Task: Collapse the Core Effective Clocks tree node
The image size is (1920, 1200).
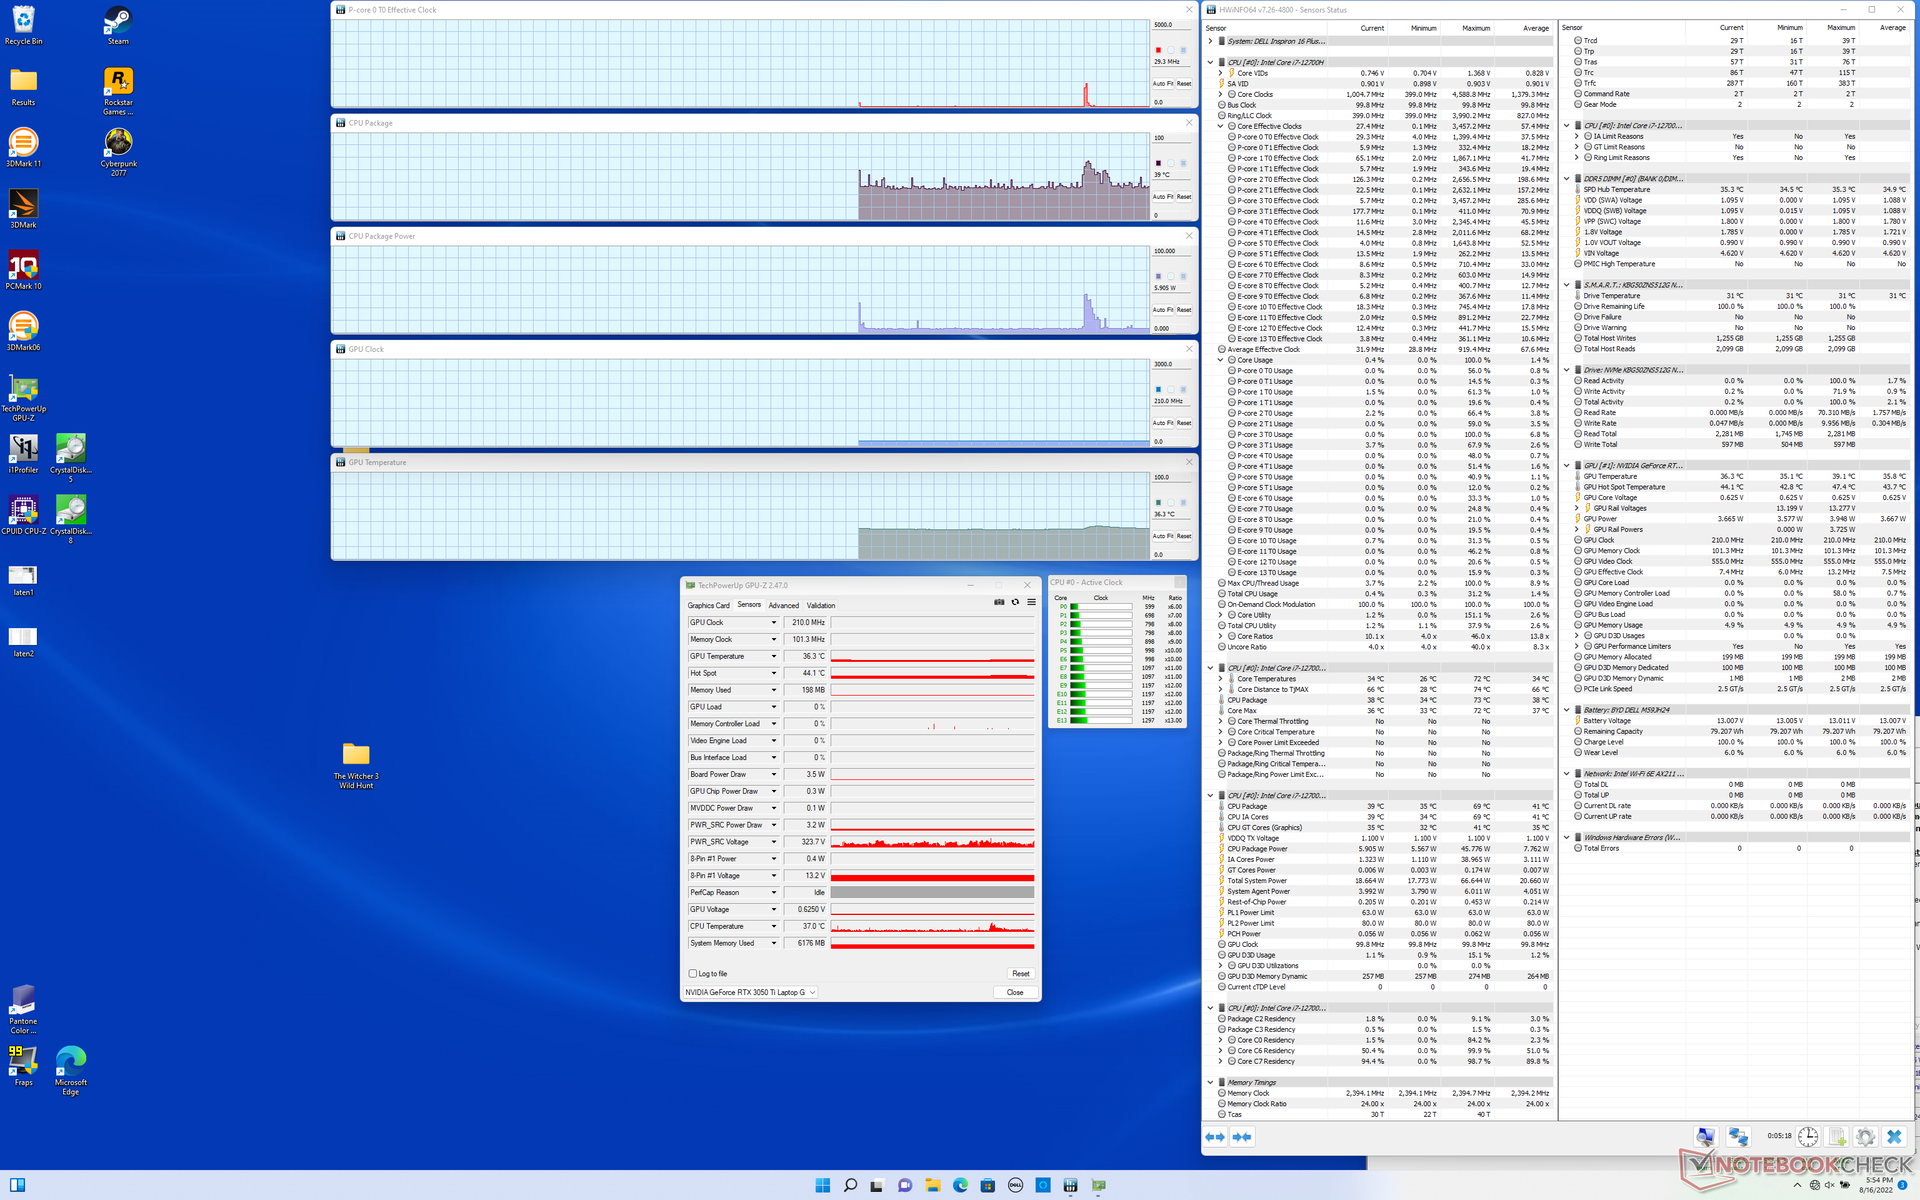Action: (x=1220, y=126)
